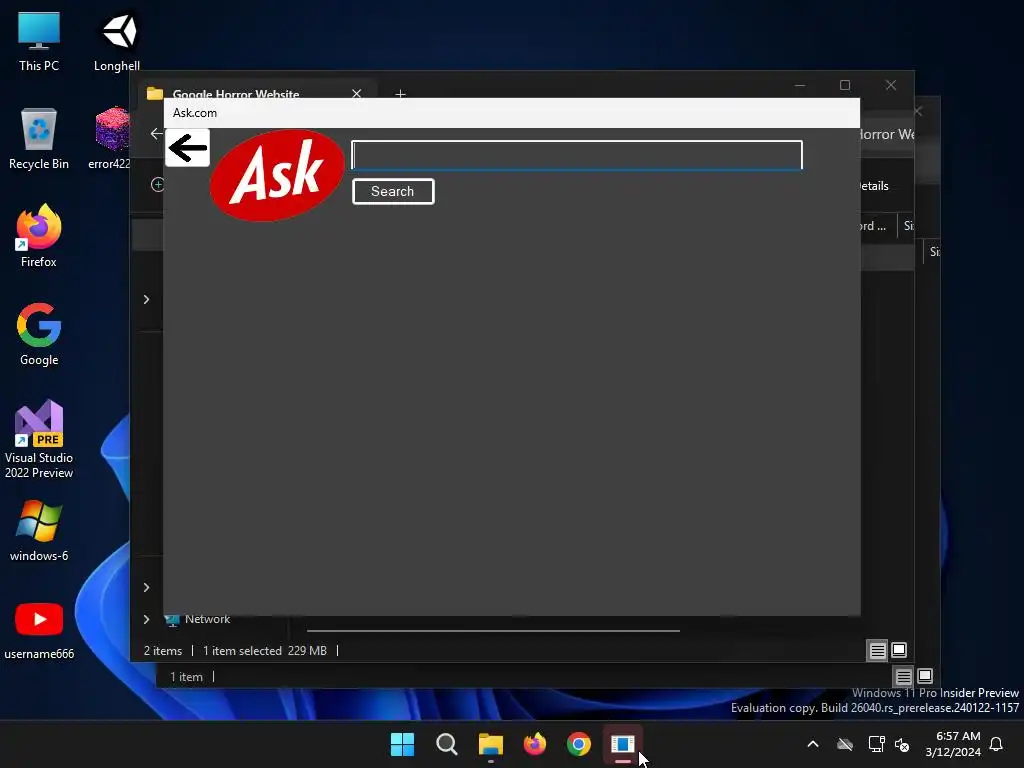Viewport: 1024px width, 768px height.
Task: Open Google Chrome from the taskbar
Action: [x=579, y=744]
